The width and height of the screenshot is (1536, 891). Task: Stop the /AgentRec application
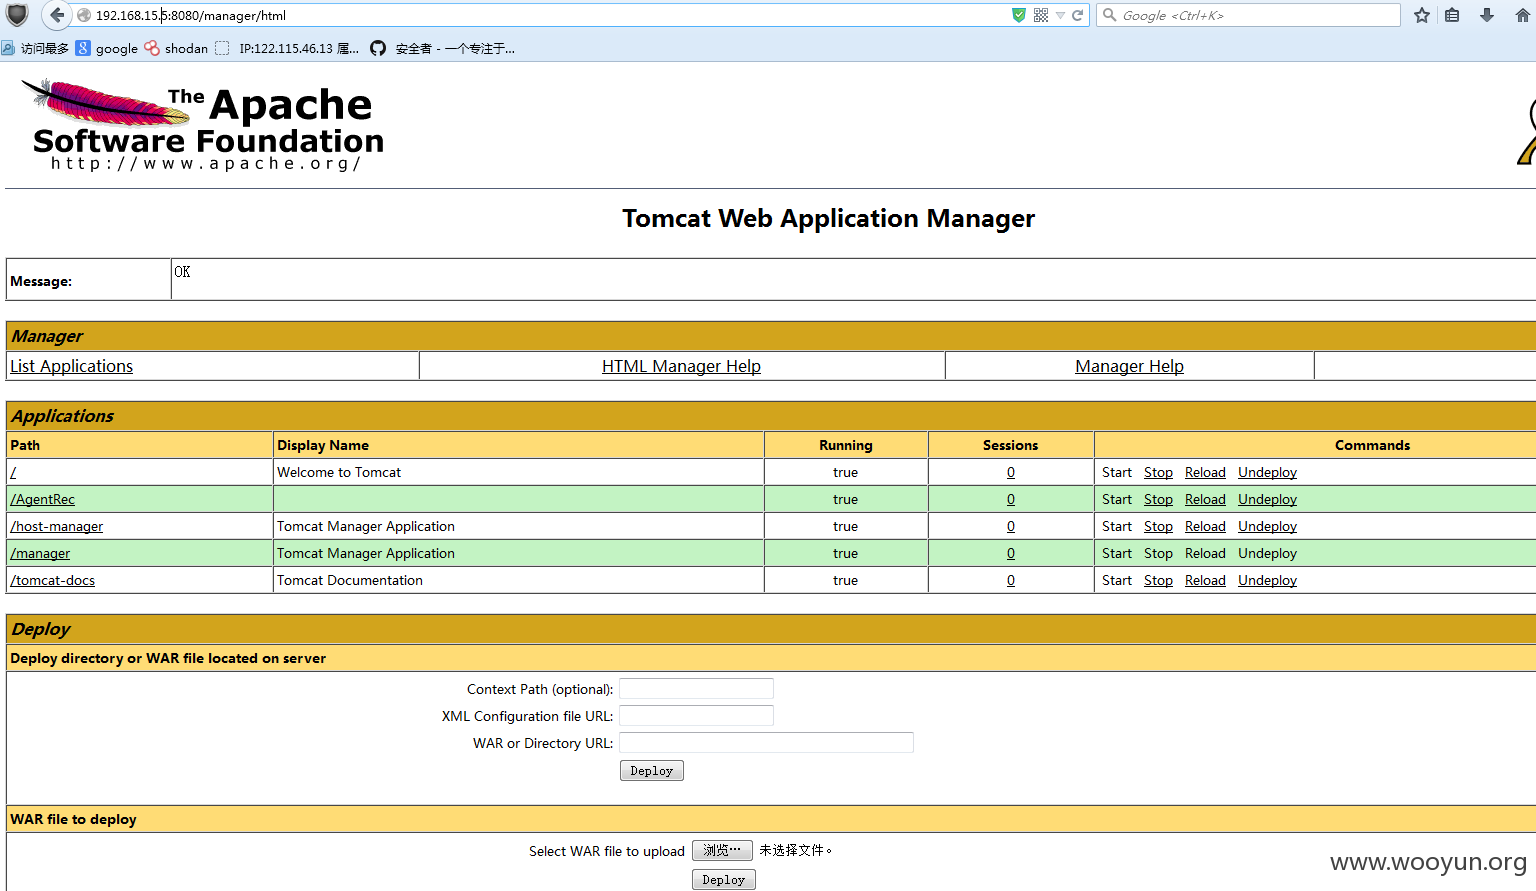[1158, 499]
